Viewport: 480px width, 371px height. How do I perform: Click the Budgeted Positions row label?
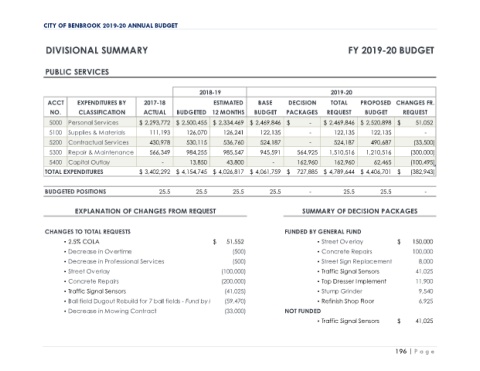pyautogui.click(x=75, y=192)
